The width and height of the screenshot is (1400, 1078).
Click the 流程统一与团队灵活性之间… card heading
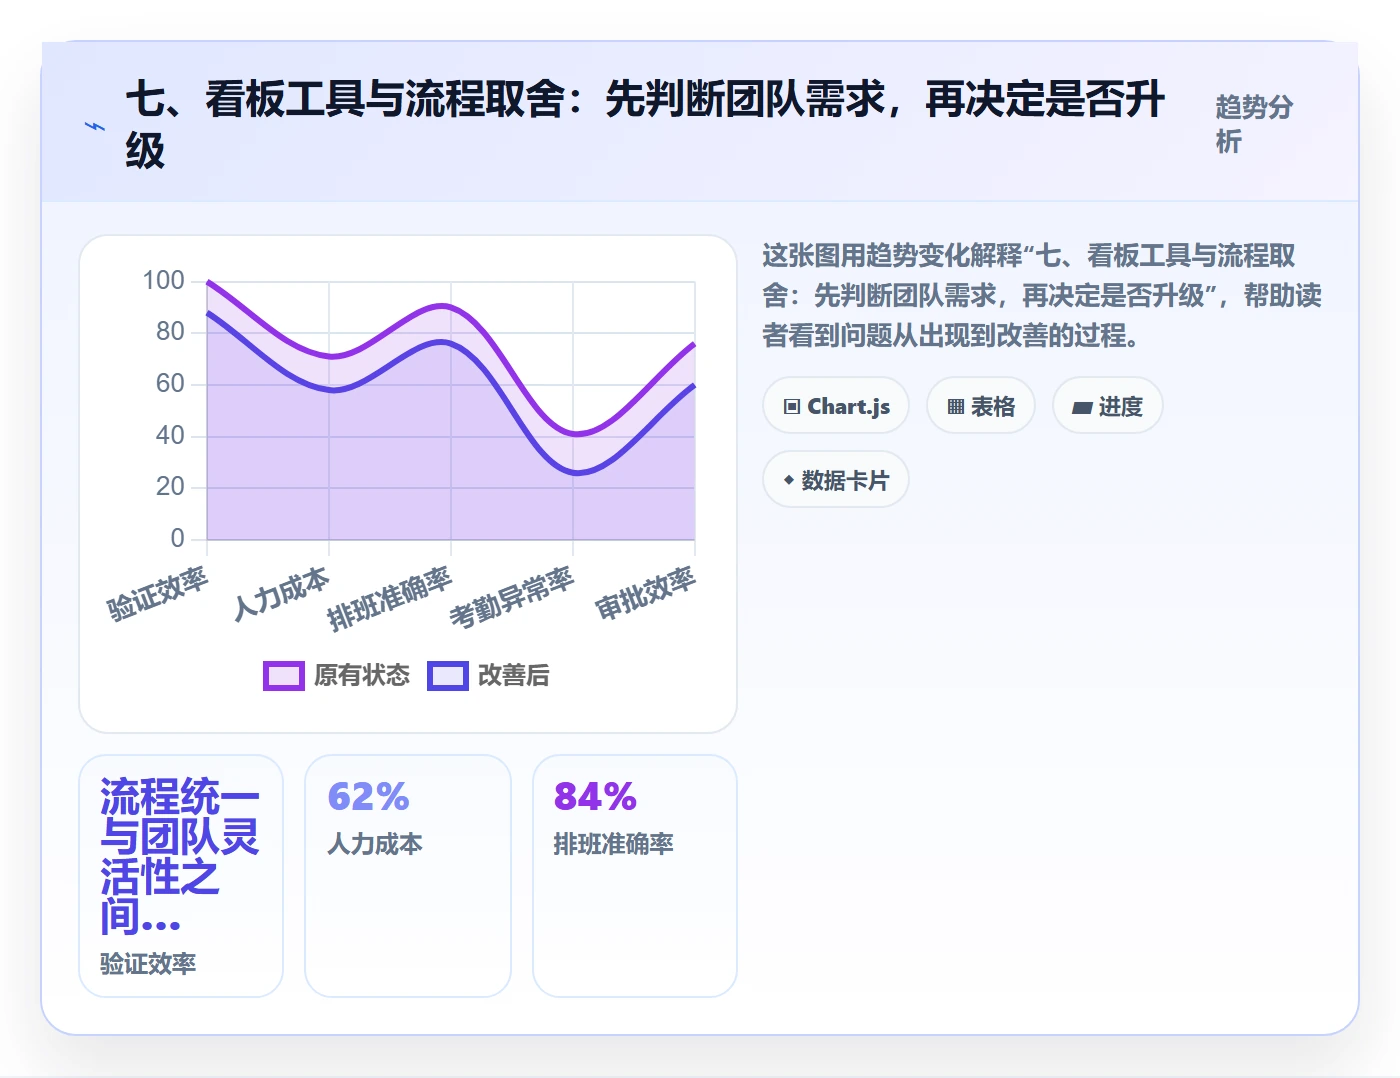pyautogui.click(x=180, y=856)
